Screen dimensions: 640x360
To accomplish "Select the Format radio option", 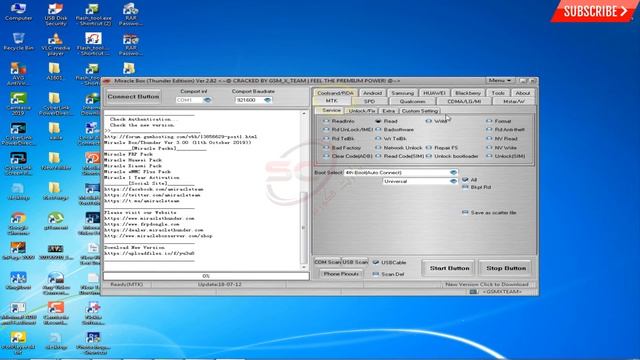I will pyautogui.click(x=499, y=121).
